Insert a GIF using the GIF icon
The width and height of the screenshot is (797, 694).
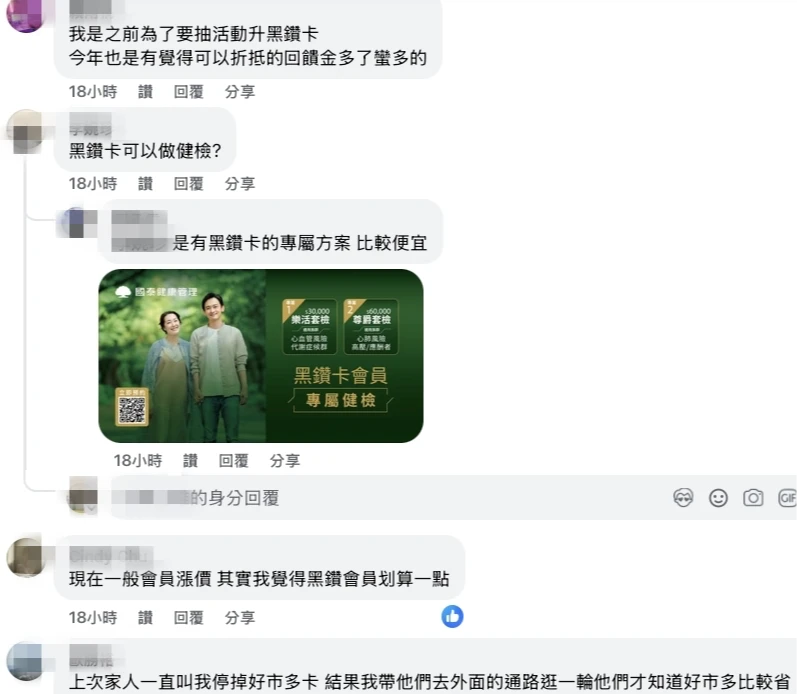(787, 498)
